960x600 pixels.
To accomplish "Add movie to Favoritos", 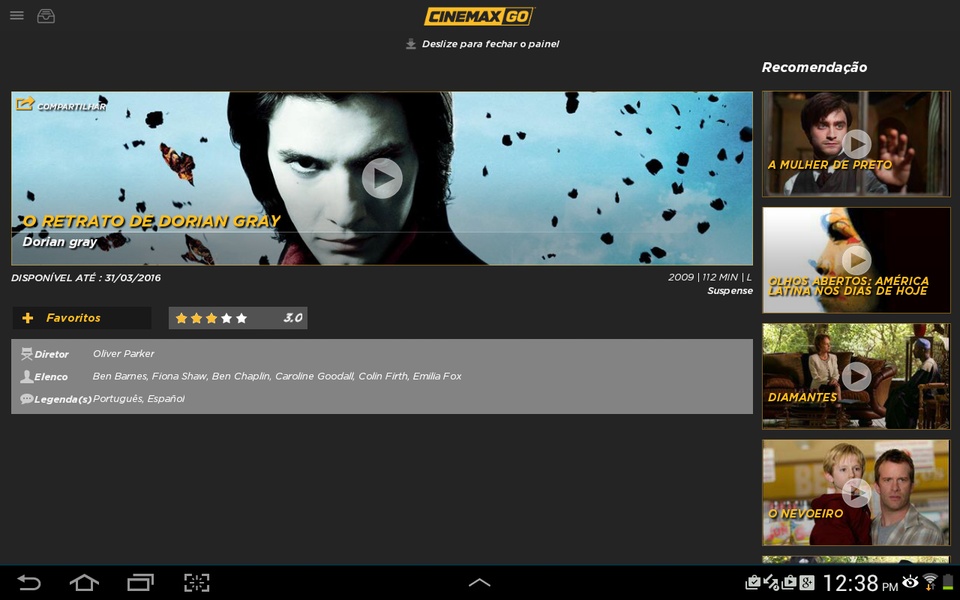I will (x=81, y=318).
